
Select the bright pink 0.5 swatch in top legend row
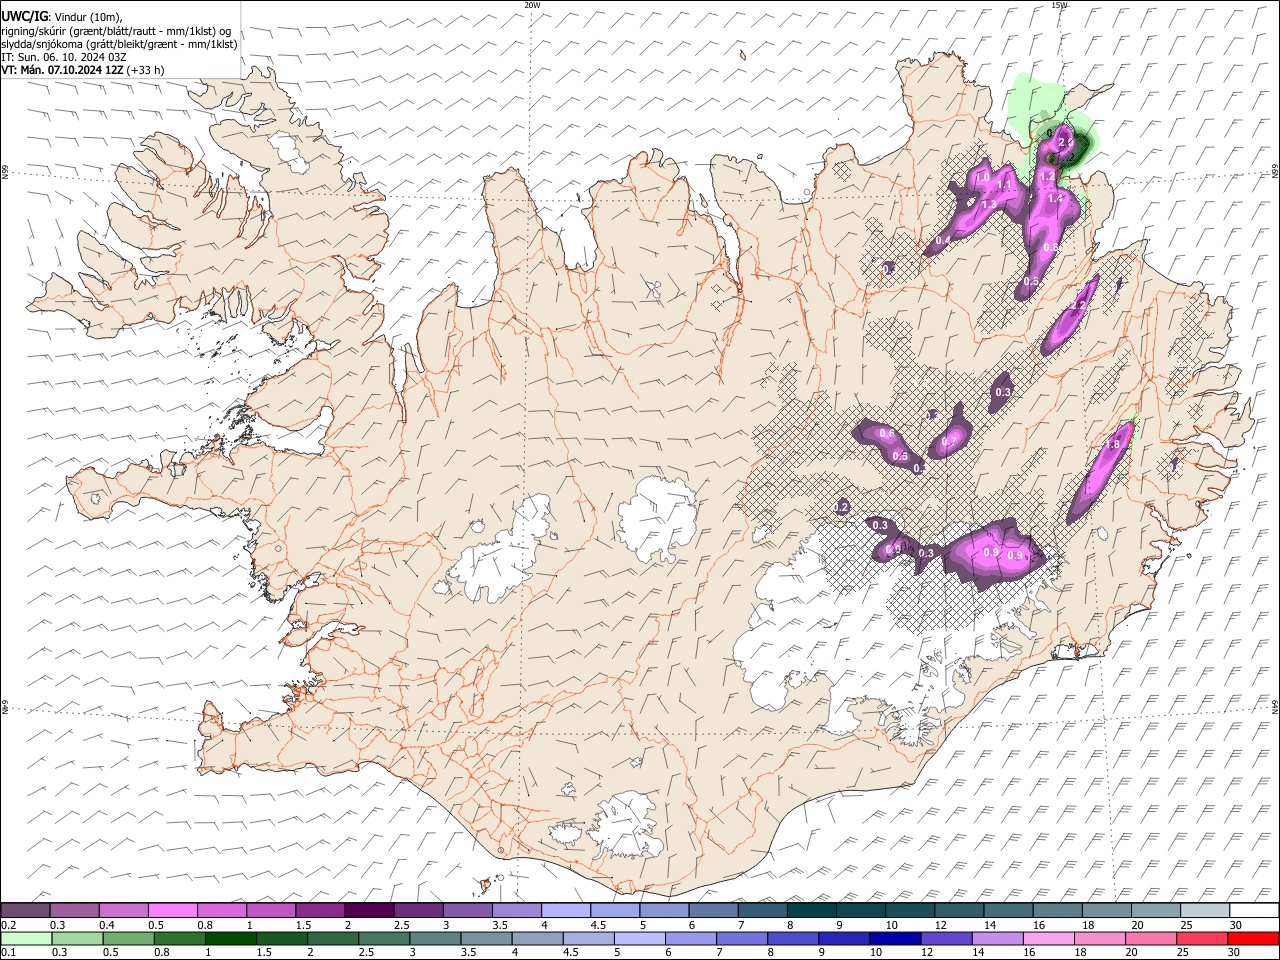click(172, 911)
